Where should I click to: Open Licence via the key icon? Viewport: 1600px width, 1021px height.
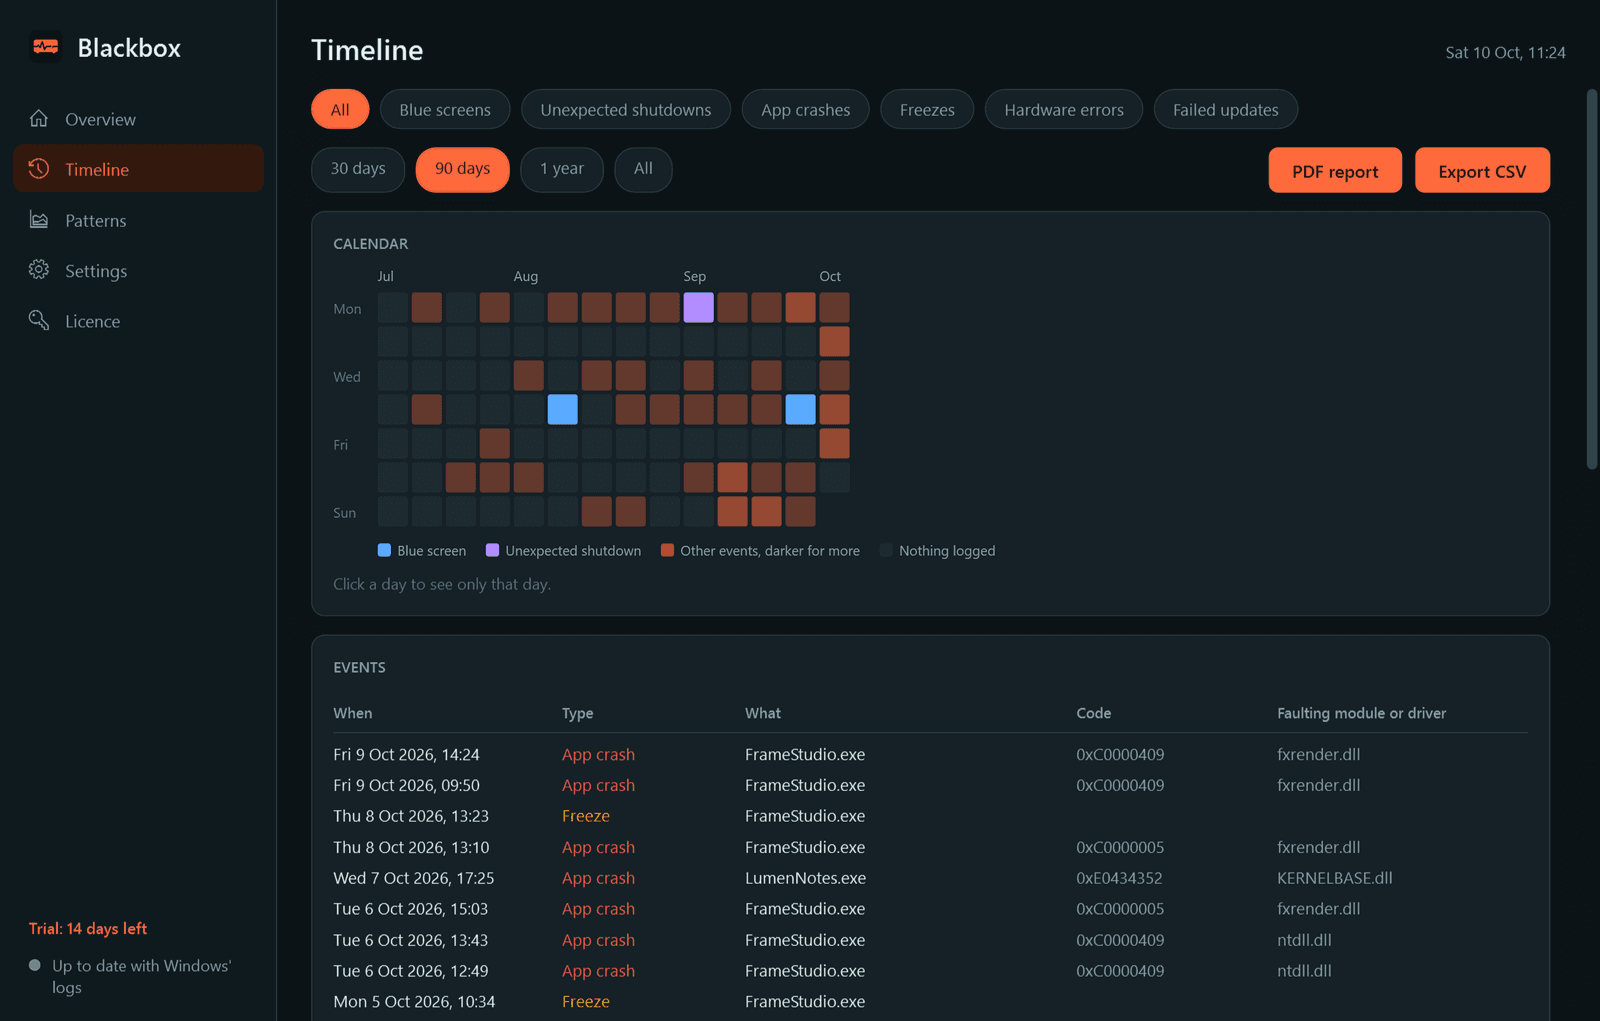pos(39,321)
